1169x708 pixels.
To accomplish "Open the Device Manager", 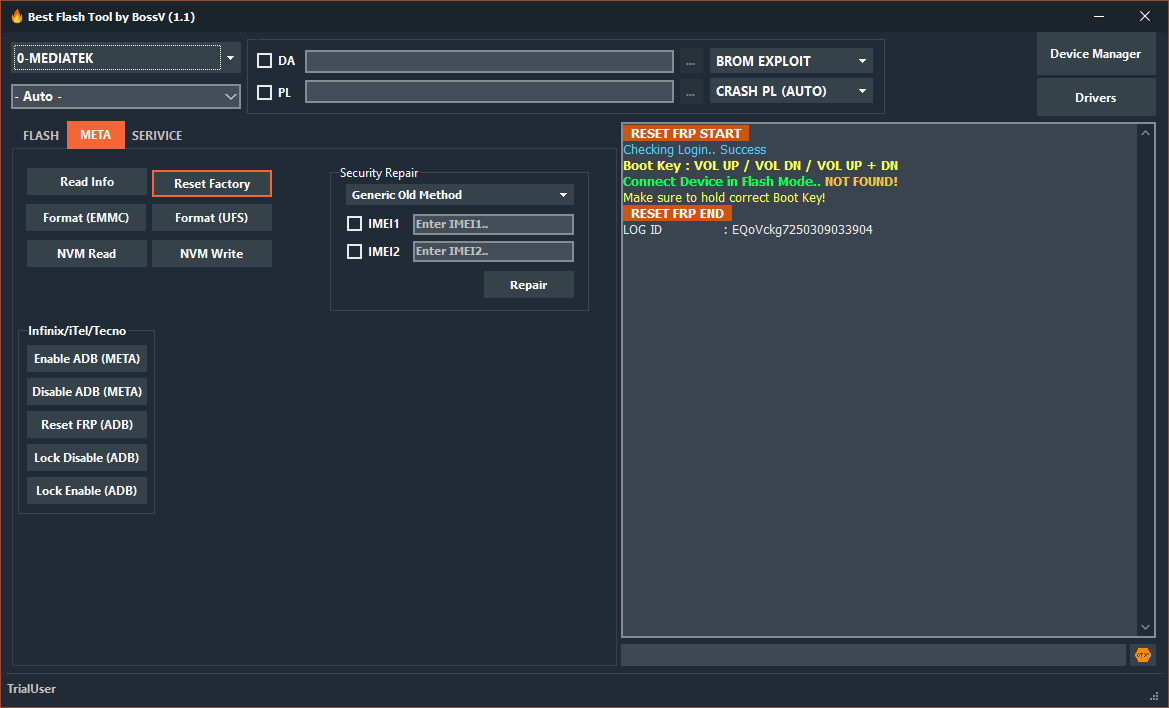I will pos(1095,54).
